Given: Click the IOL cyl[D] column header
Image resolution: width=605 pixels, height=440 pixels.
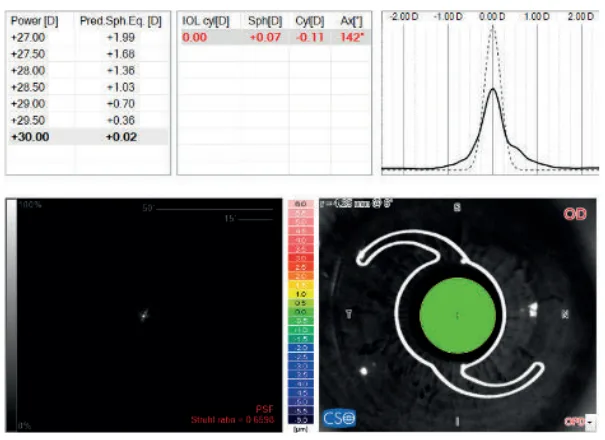Looking at the screenshot, I should pos(206,21).
